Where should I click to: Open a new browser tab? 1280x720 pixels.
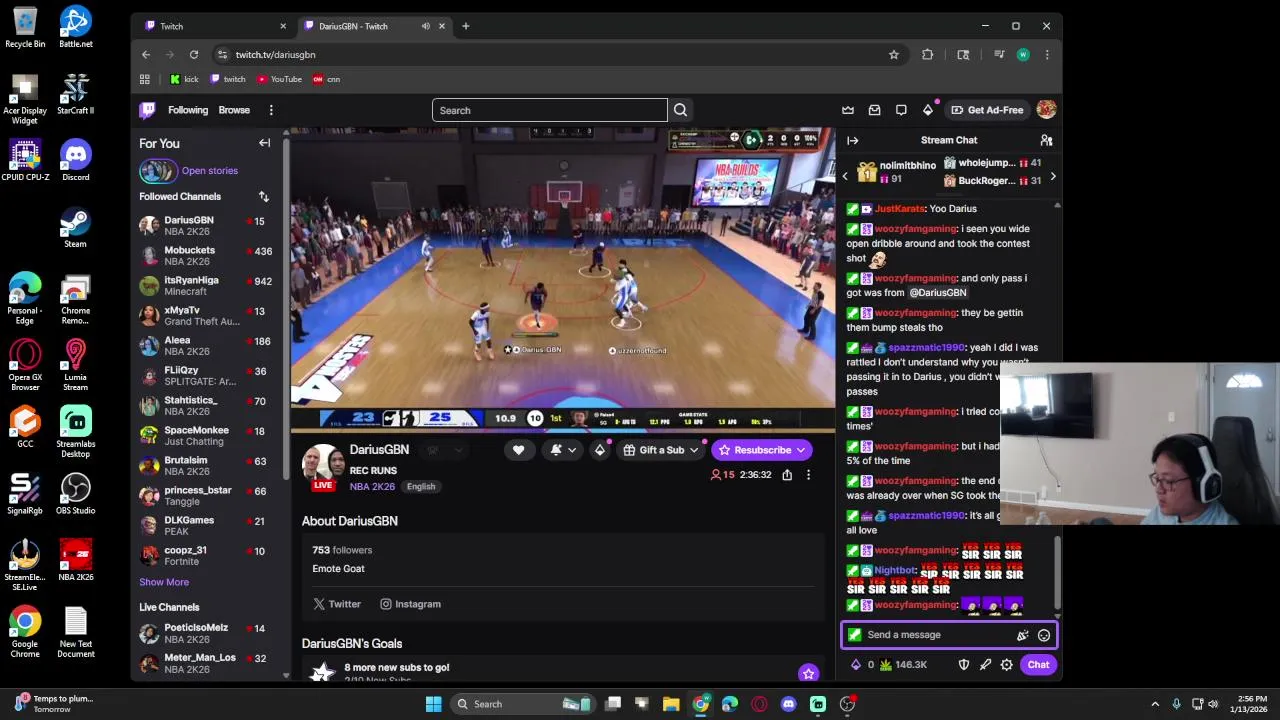(x=466, y=26)
